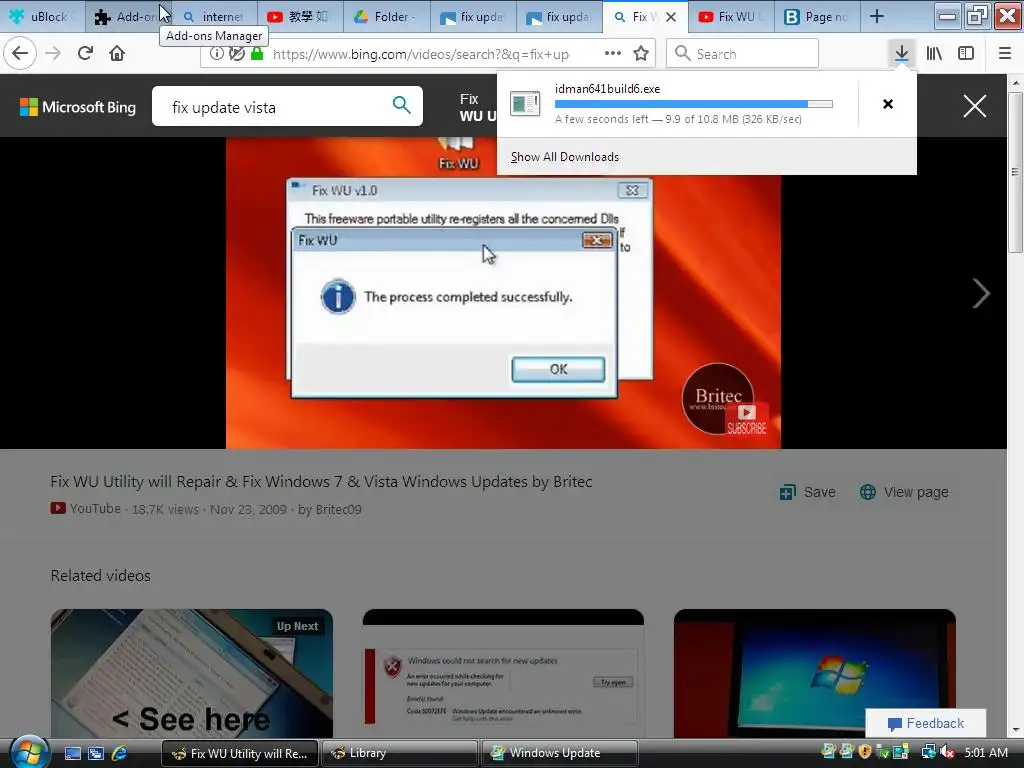
Task: Open the Library toolbar icon
Action: [934, 54]
